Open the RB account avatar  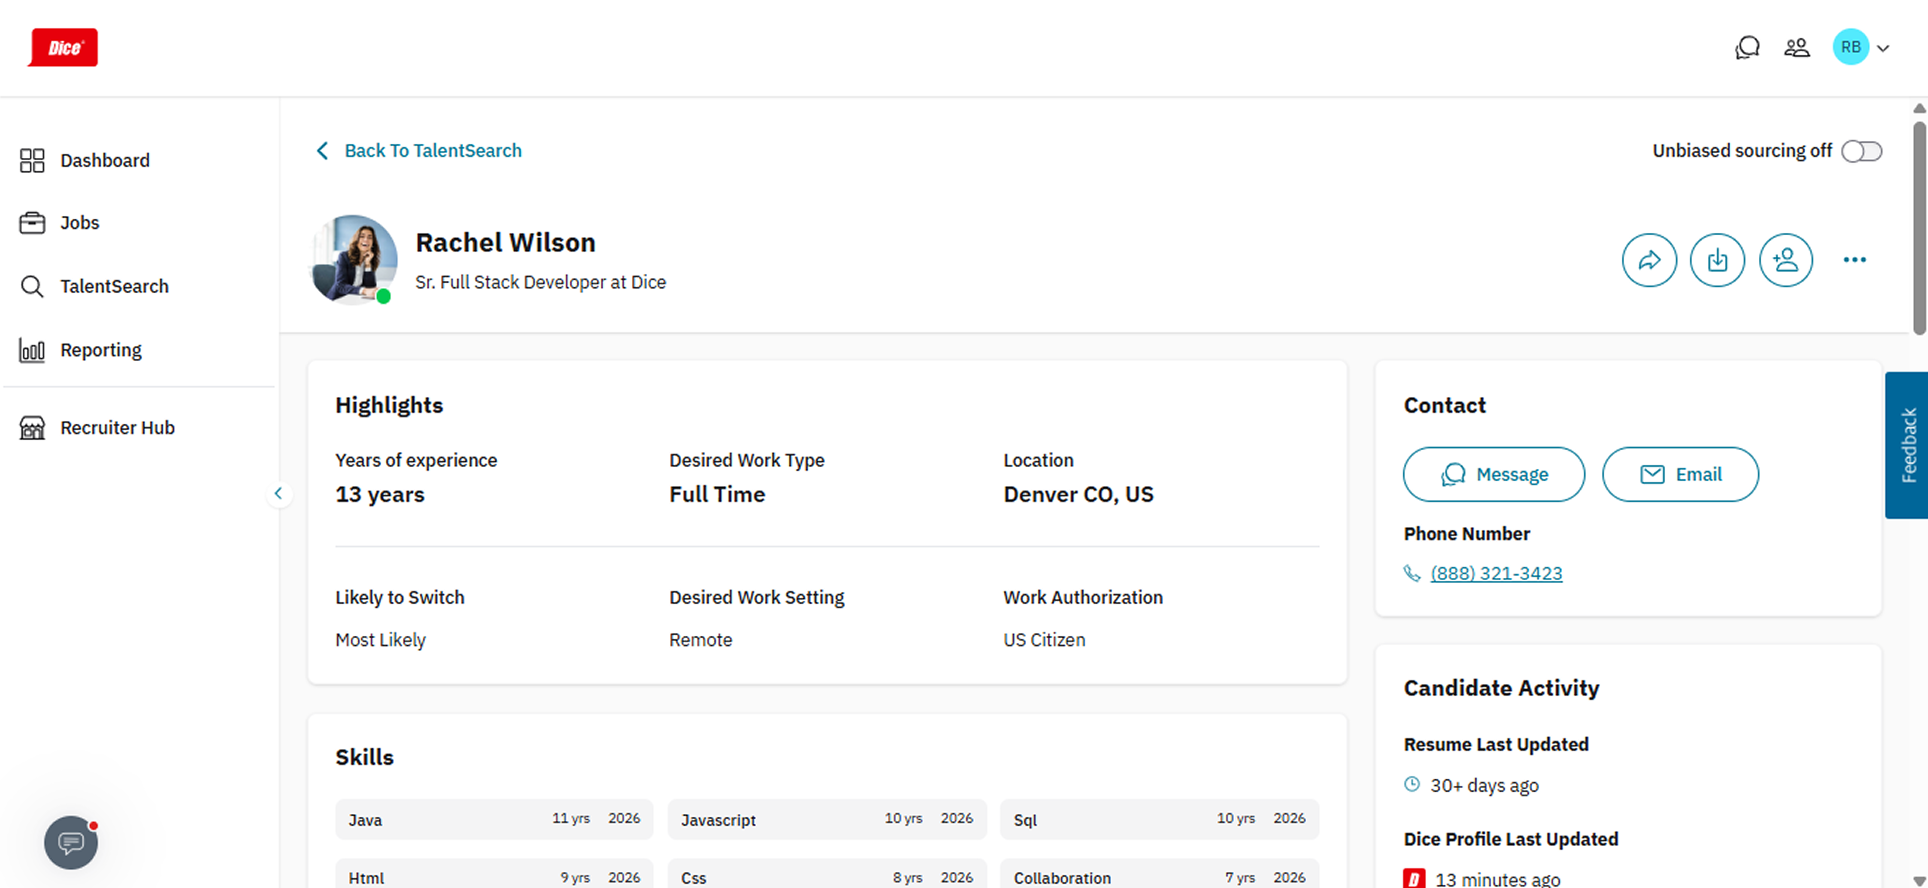1851,47
